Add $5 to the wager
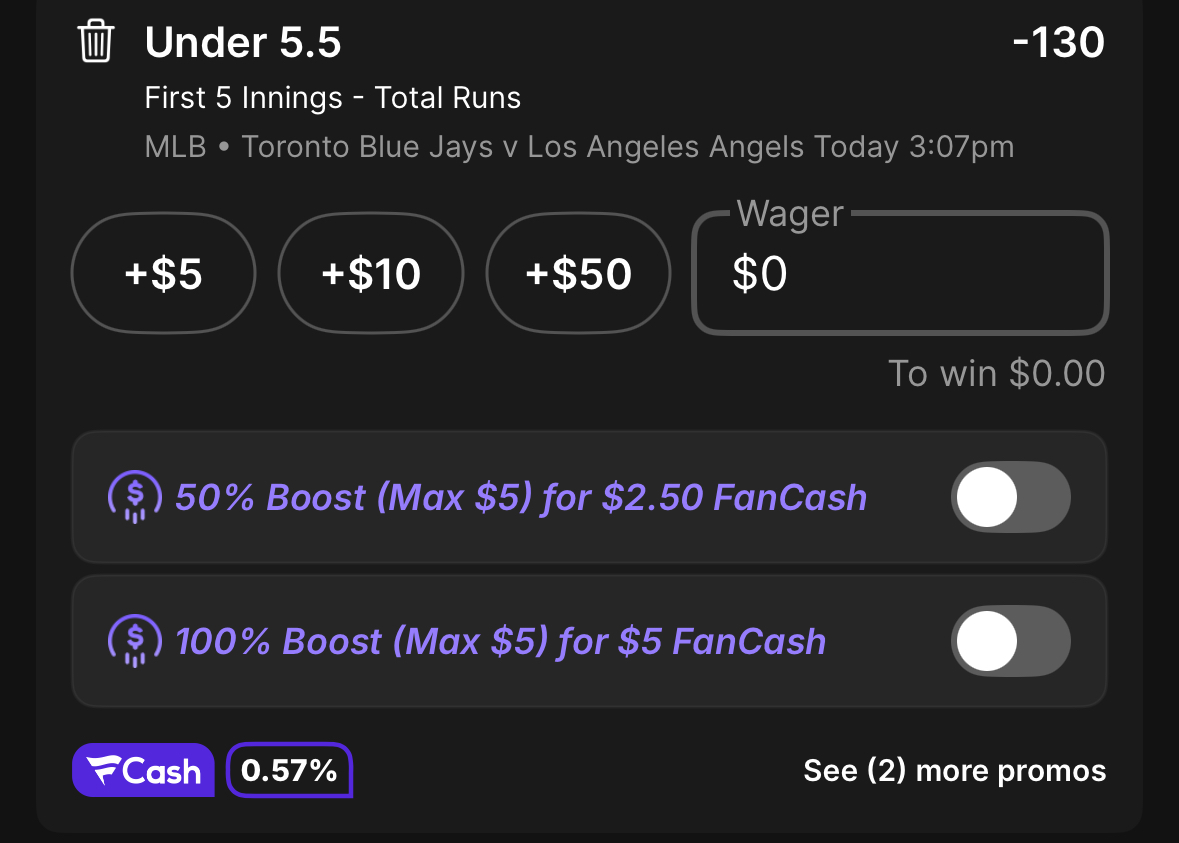Image resolution: width=1179 pixels, height=843 pixels. [163, 273]
